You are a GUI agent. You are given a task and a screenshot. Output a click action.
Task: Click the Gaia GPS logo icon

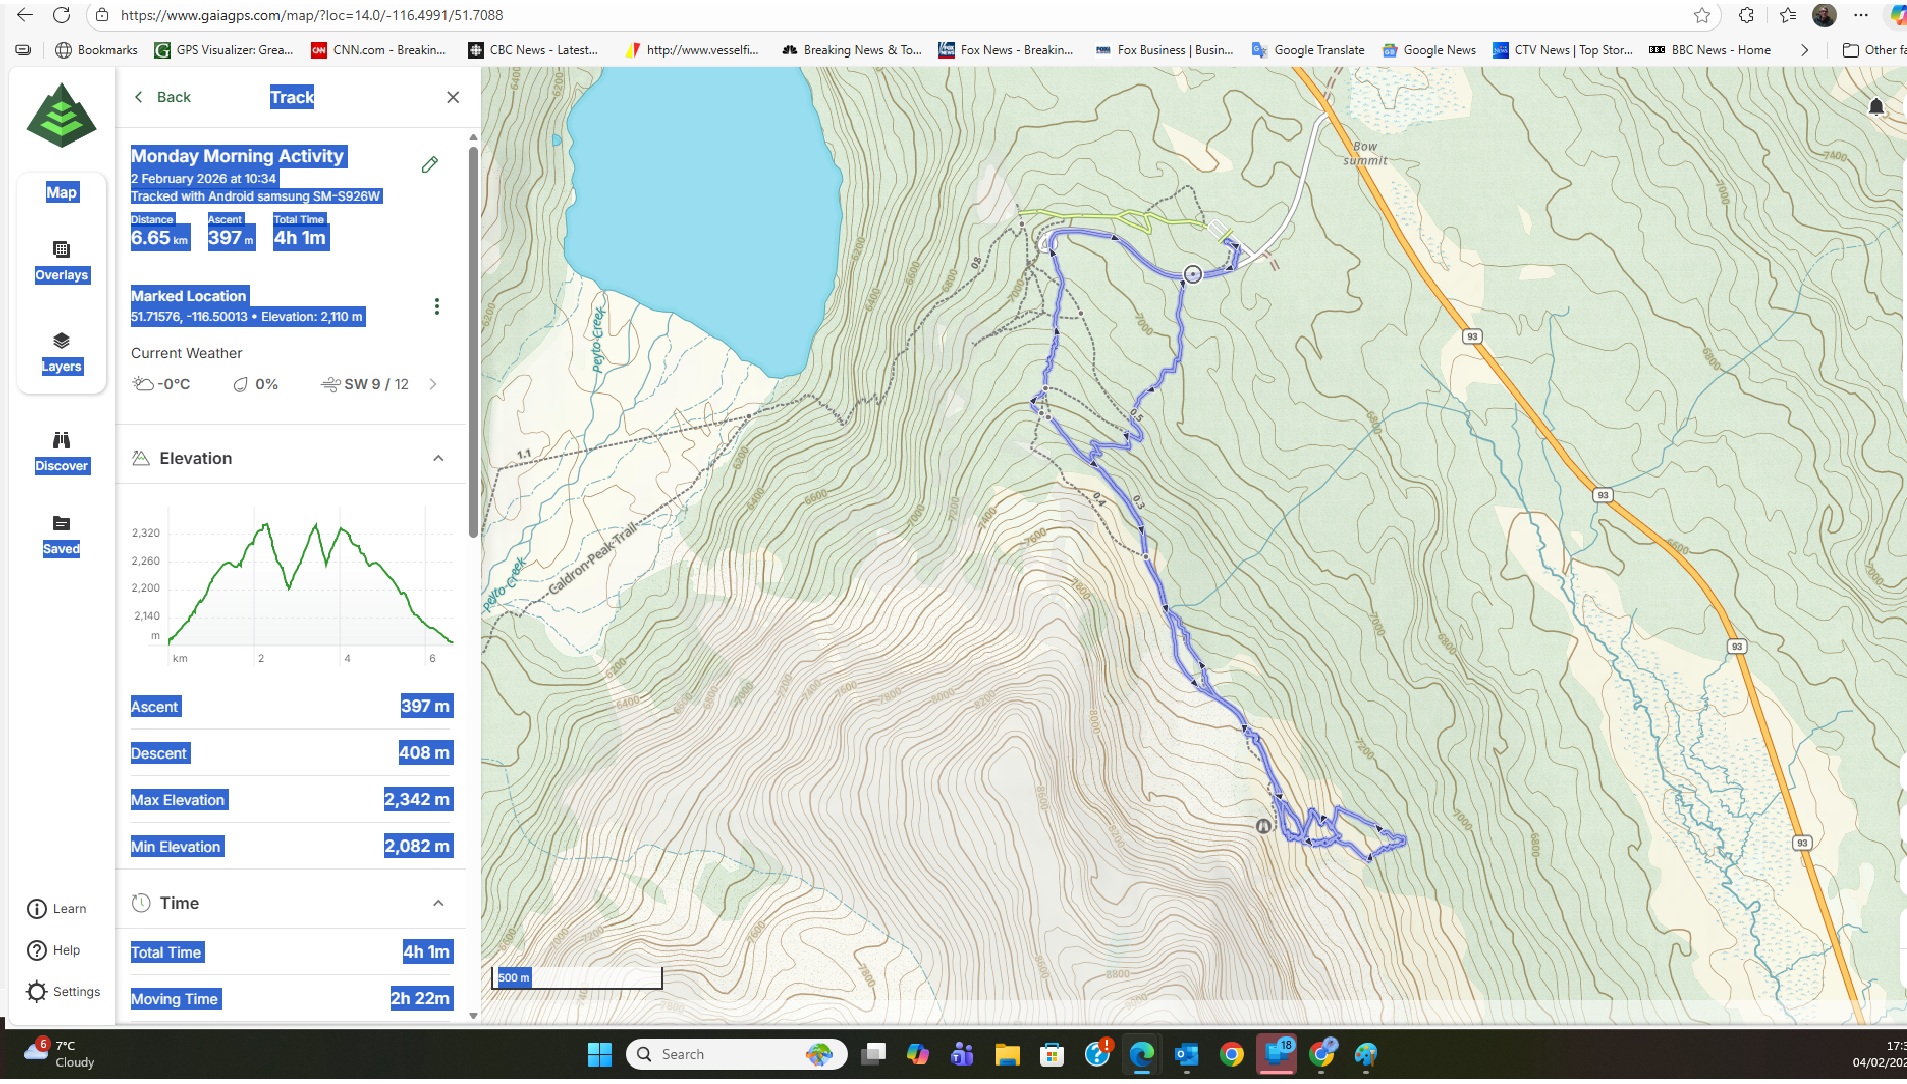click(61, 115)
